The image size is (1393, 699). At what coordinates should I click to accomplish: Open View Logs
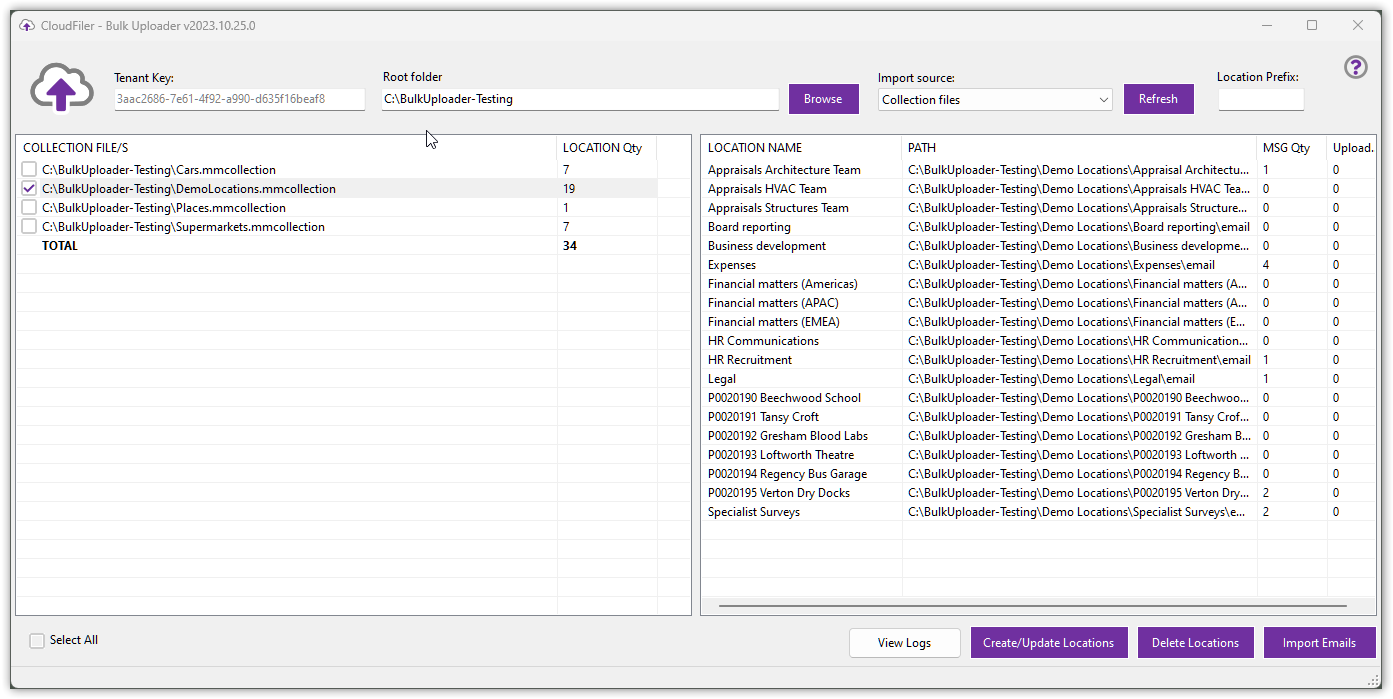click(x=904, y=643)
